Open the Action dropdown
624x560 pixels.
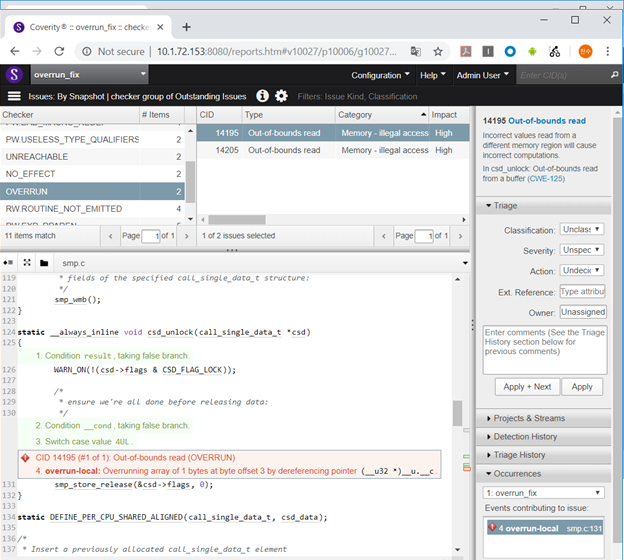581,270
